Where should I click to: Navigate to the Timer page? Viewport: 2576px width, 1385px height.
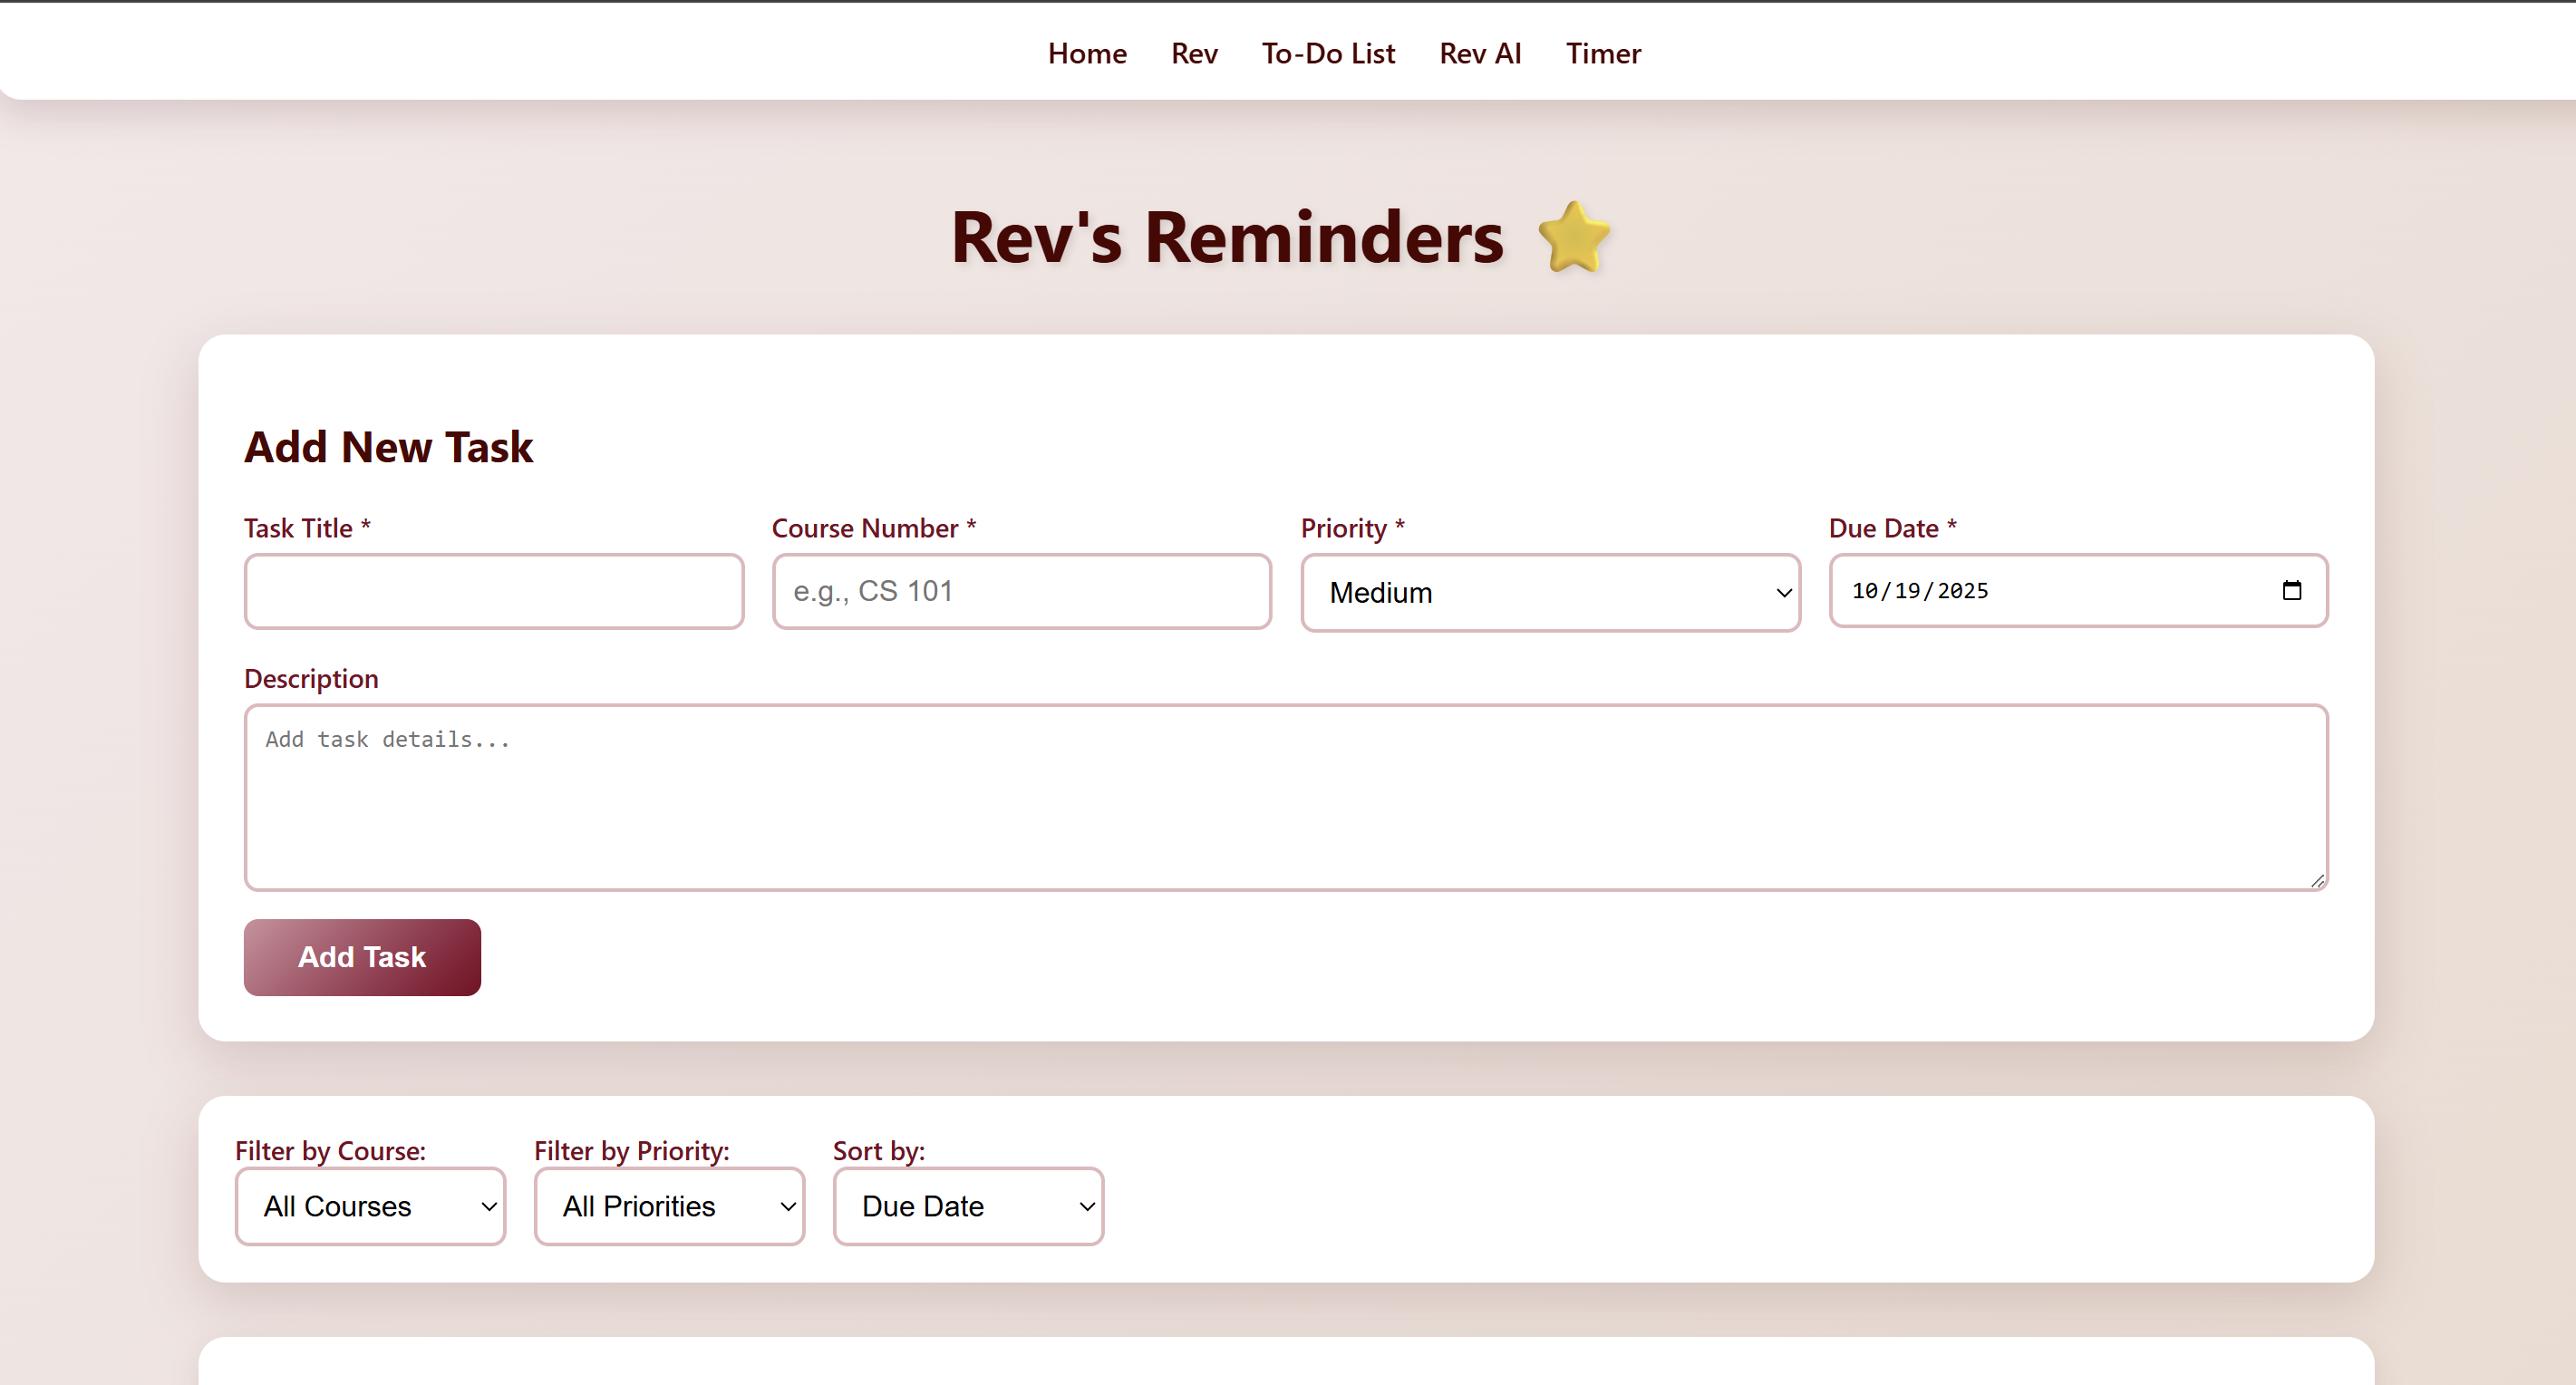1603,53
